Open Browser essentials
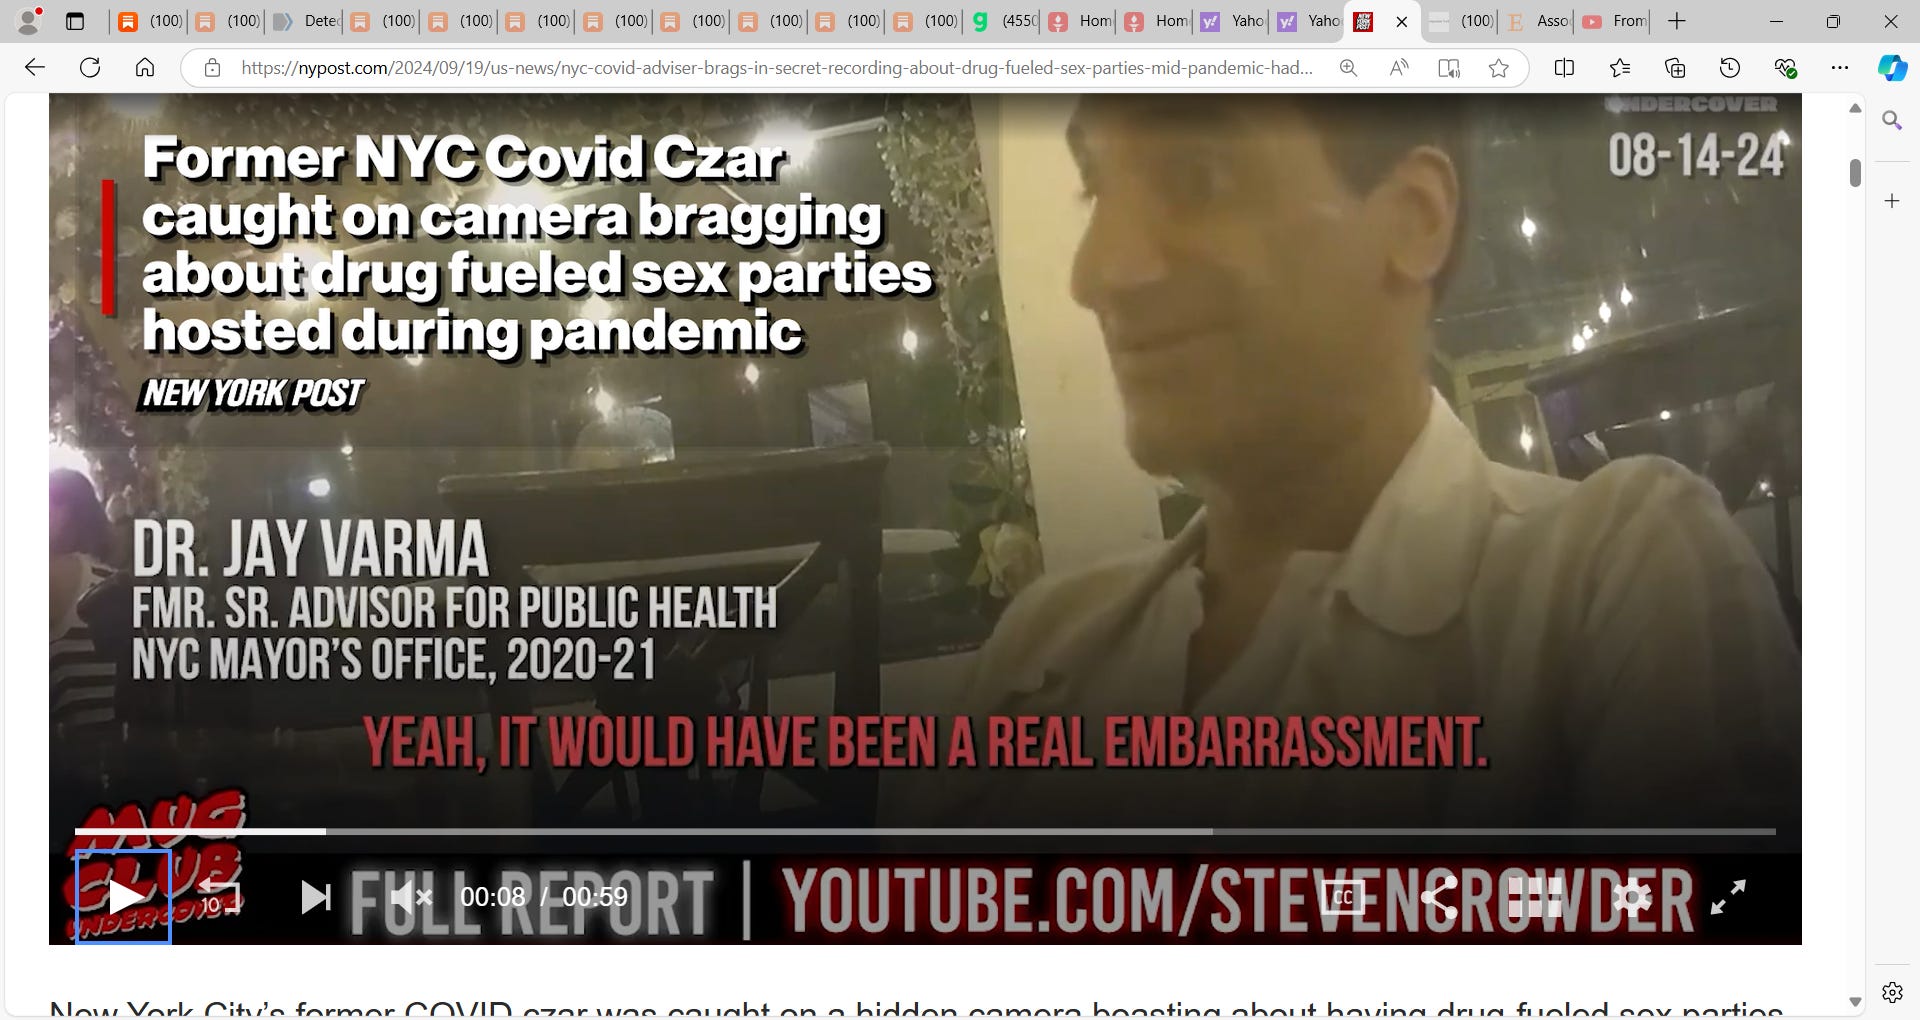The height and width of the screenshot is (1020, 1920). click(1785, 68)
